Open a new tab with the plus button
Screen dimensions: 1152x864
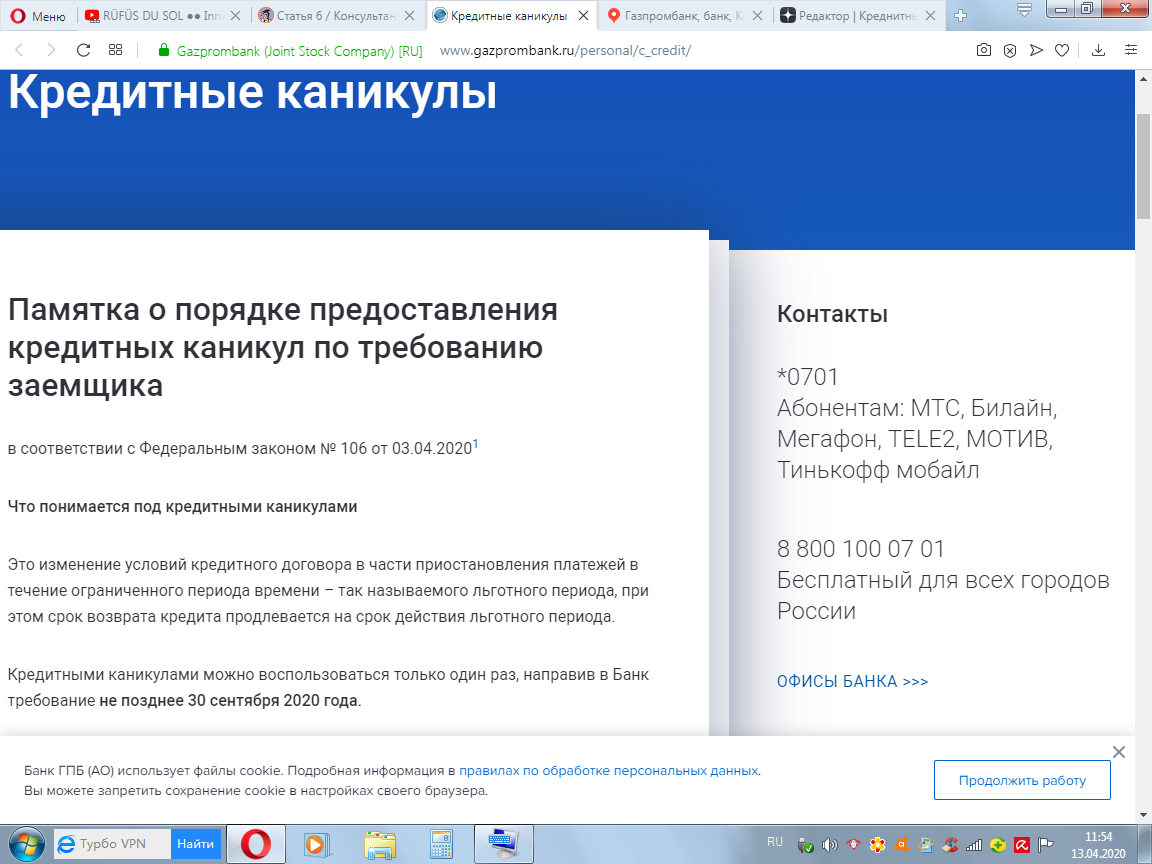point(960,15)
